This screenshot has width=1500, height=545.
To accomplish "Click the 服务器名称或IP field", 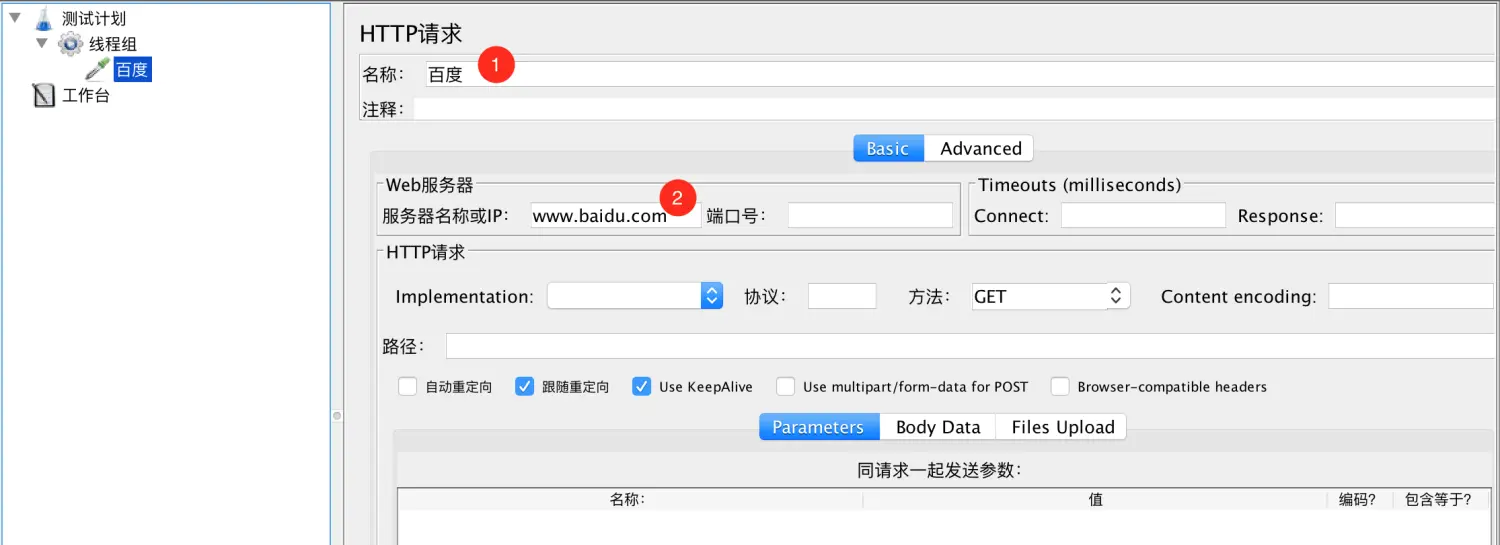I will click(615, 215).
